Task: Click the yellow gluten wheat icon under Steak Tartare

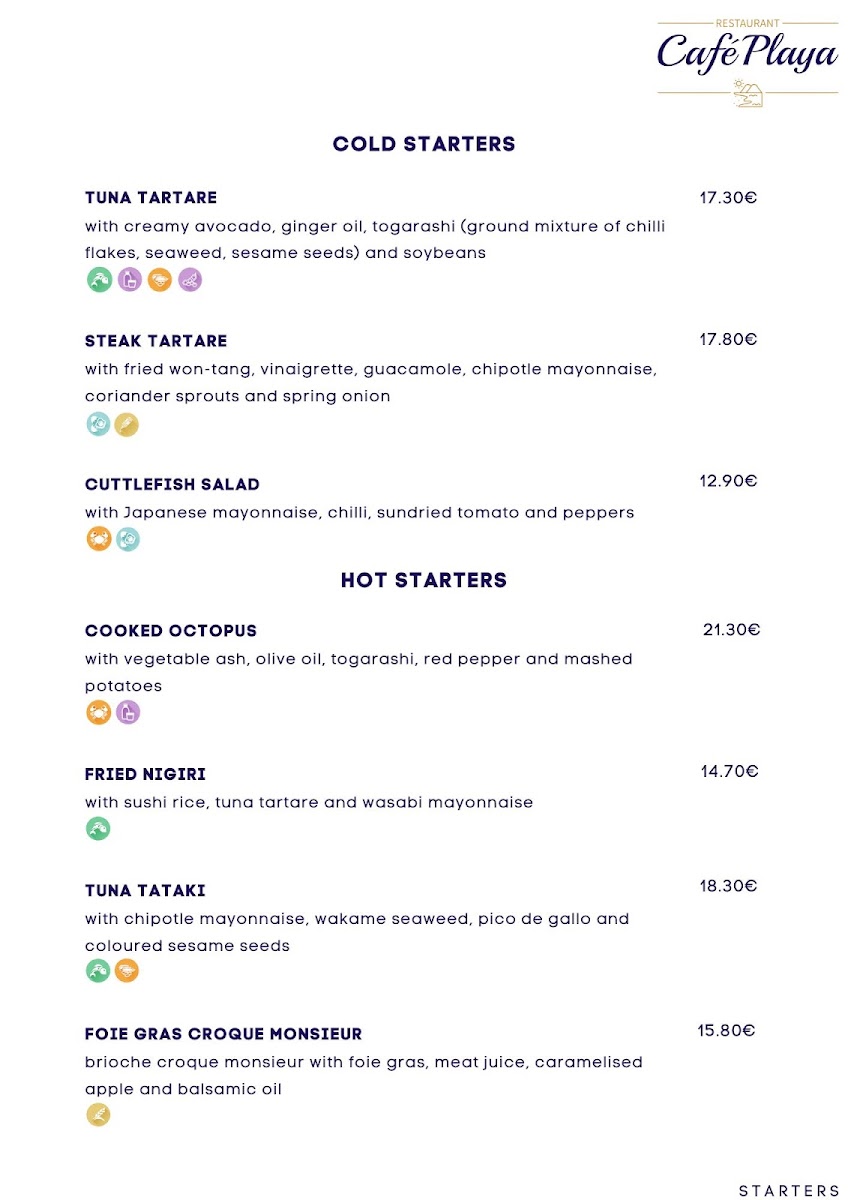Action: tap(127, 424)
